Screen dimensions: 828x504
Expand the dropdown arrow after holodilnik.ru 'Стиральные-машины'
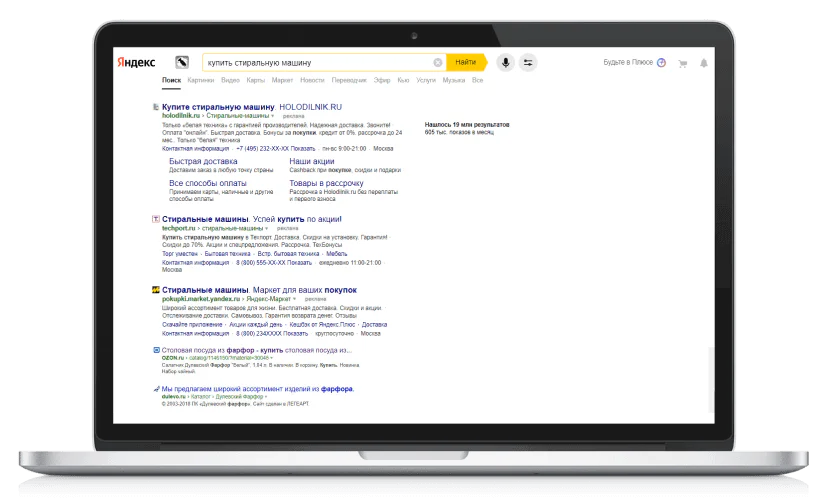click(272, 116)
